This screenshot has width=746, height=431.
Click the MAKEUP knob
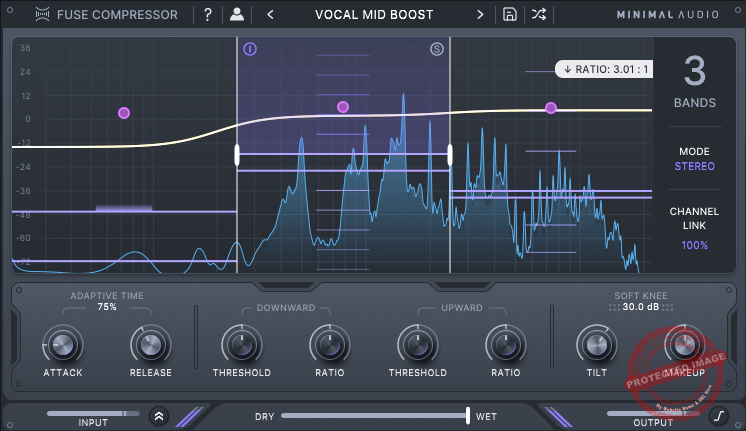(685, 345)
